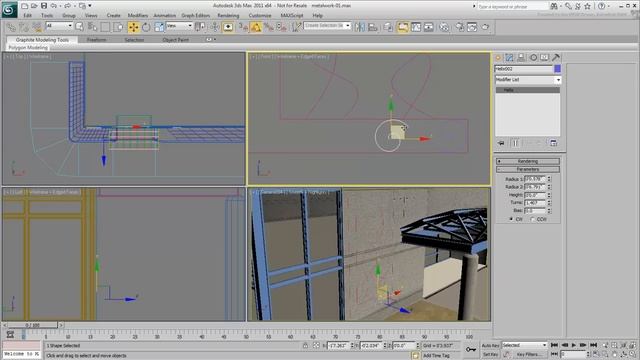Screen dimensions: 640x360
Task: Activate the Select Object tool
Action: (80, 27)
